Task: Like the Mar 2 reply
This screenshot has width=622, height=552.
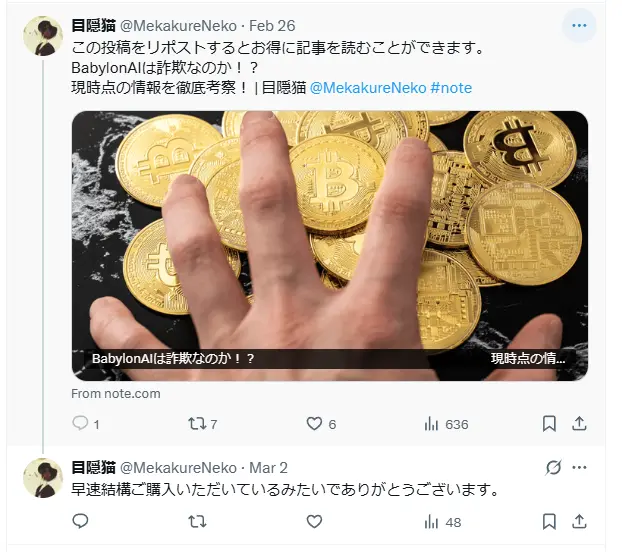Action: tap(314, 521)
